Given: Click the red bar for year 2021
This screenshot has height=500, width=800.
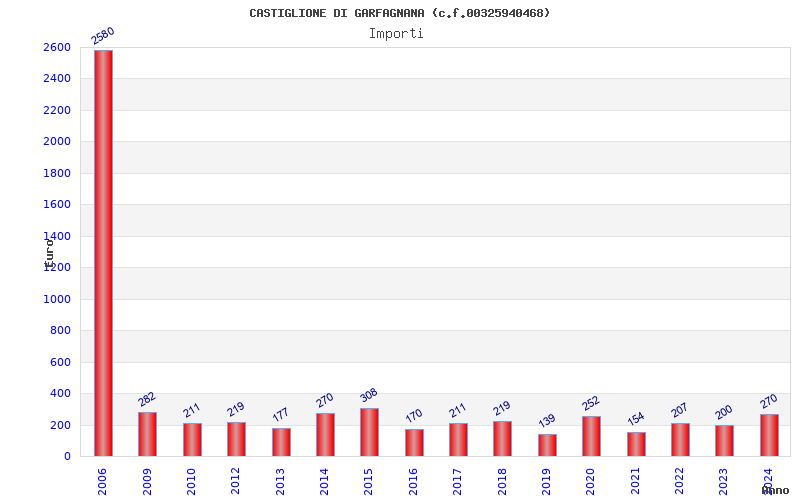Looking at the screenshot, I should pyautogui.click(x=636, y=444).
